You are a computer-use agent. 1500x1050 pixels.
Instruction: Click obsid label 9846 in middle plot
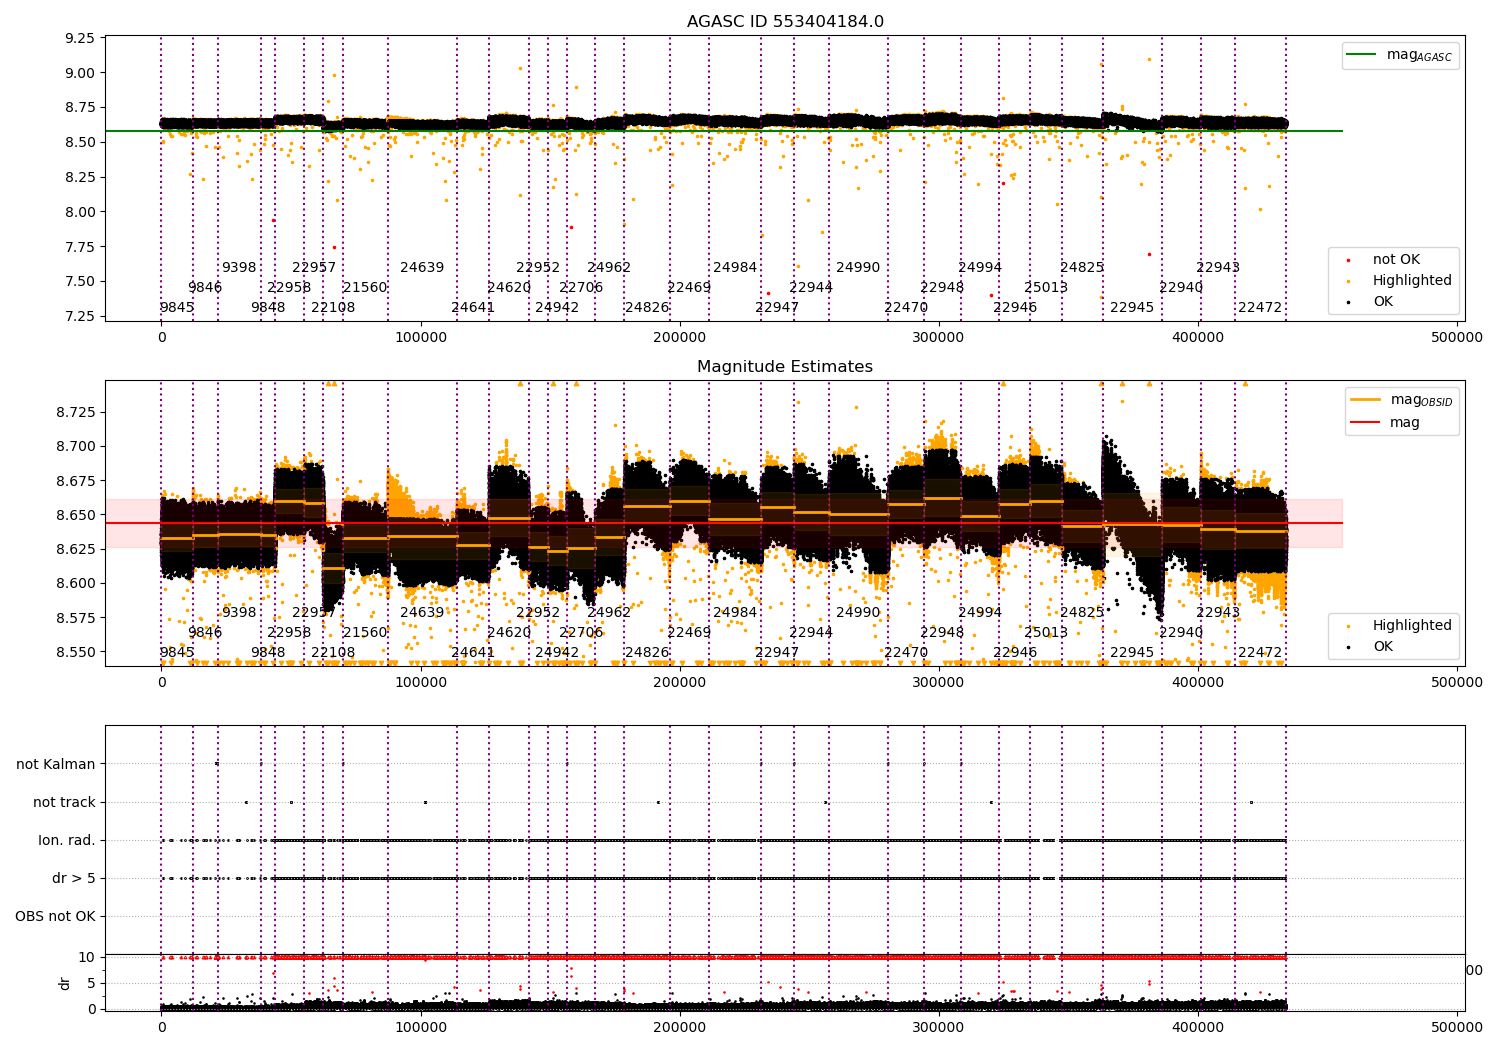click(205, 632)
